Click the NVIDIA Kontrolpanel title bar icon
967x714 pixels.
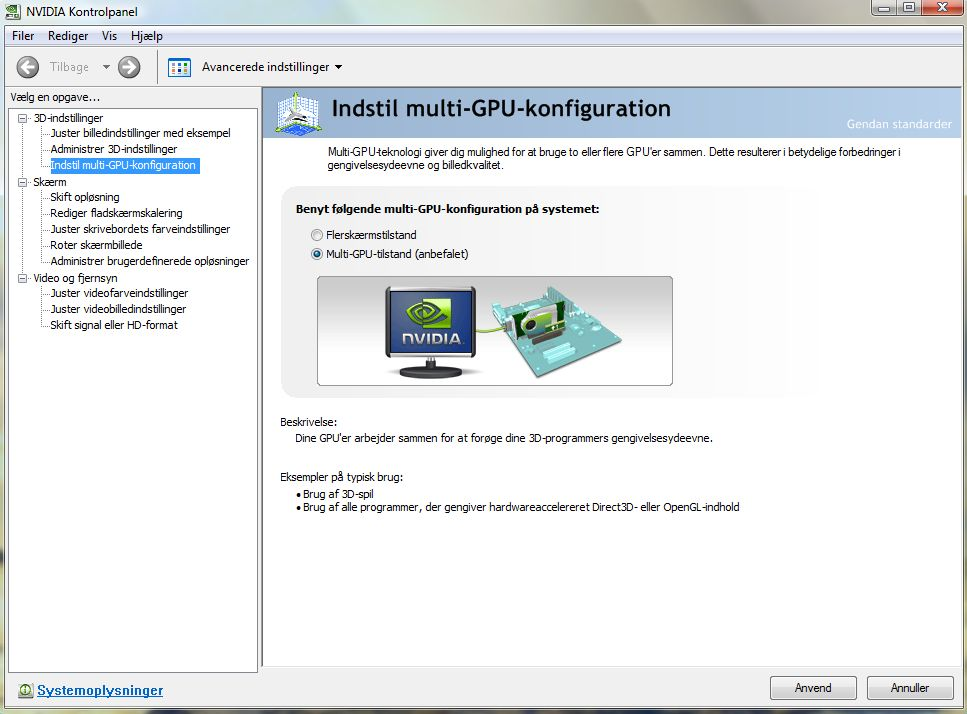pos(12,11)
